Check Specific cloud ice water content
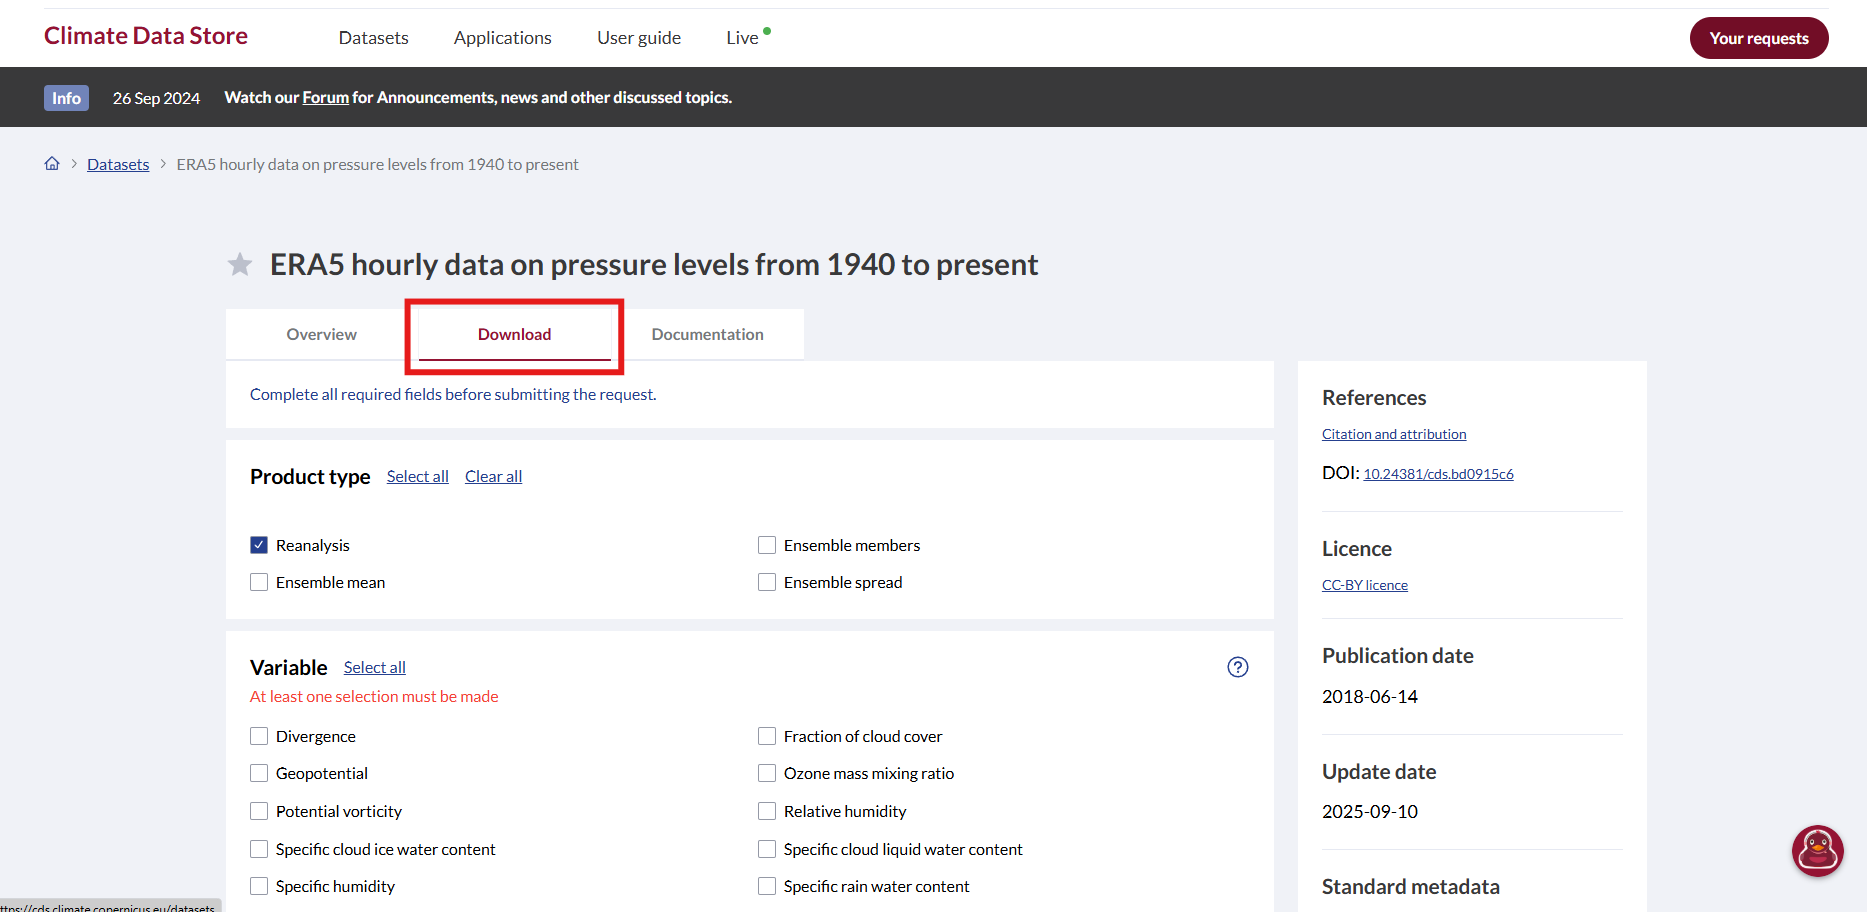Image resolution: width=1867 pixels, height=912 pixels. tap(259, 849)
